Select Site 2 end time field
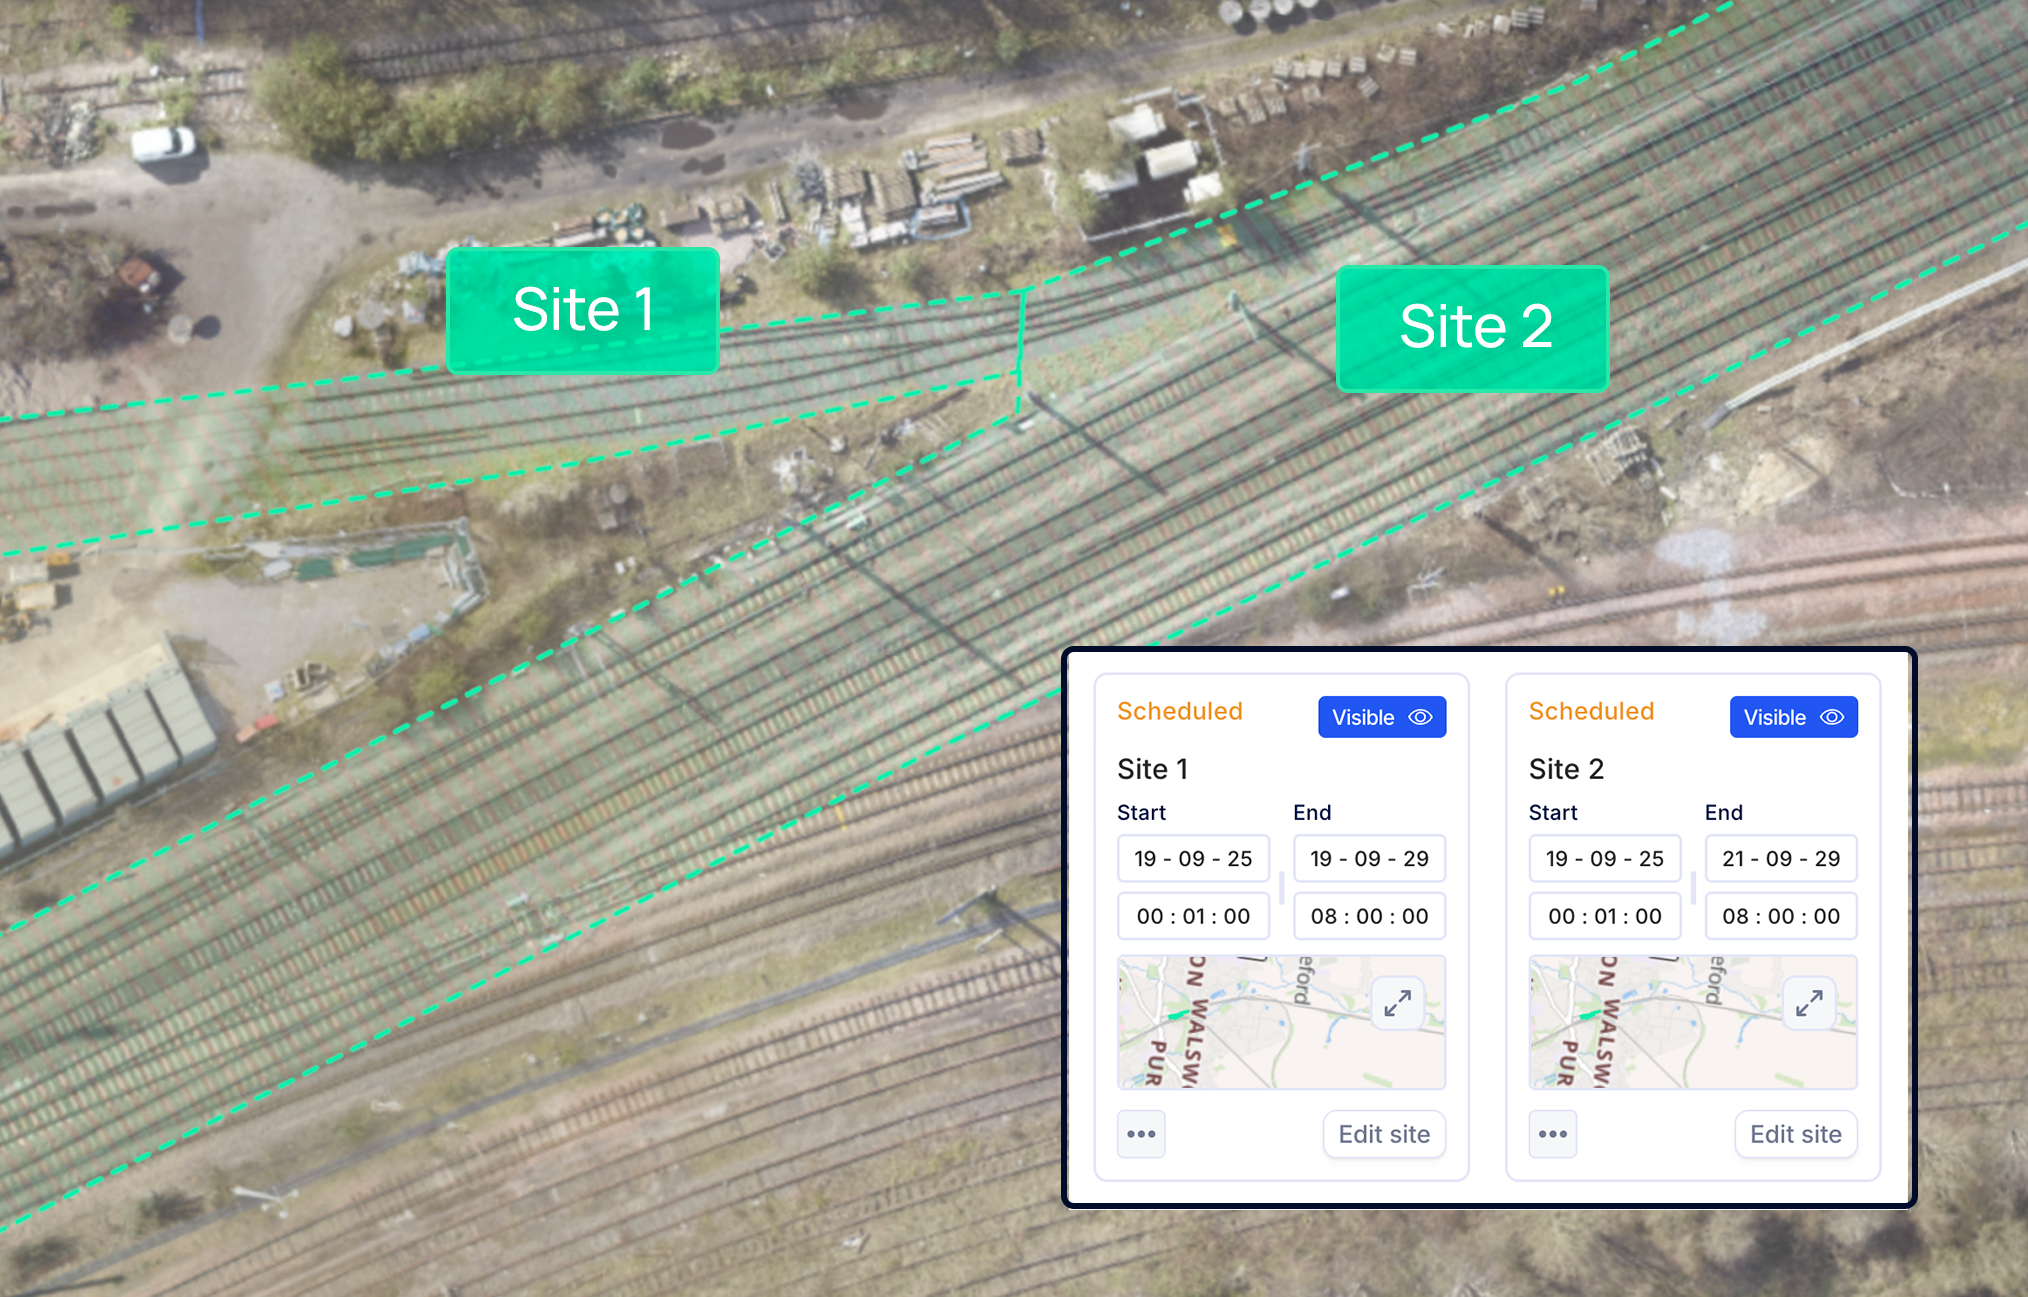Image resolution: width=2028 pixels, height=1297 pixels. coord(1780,916)
